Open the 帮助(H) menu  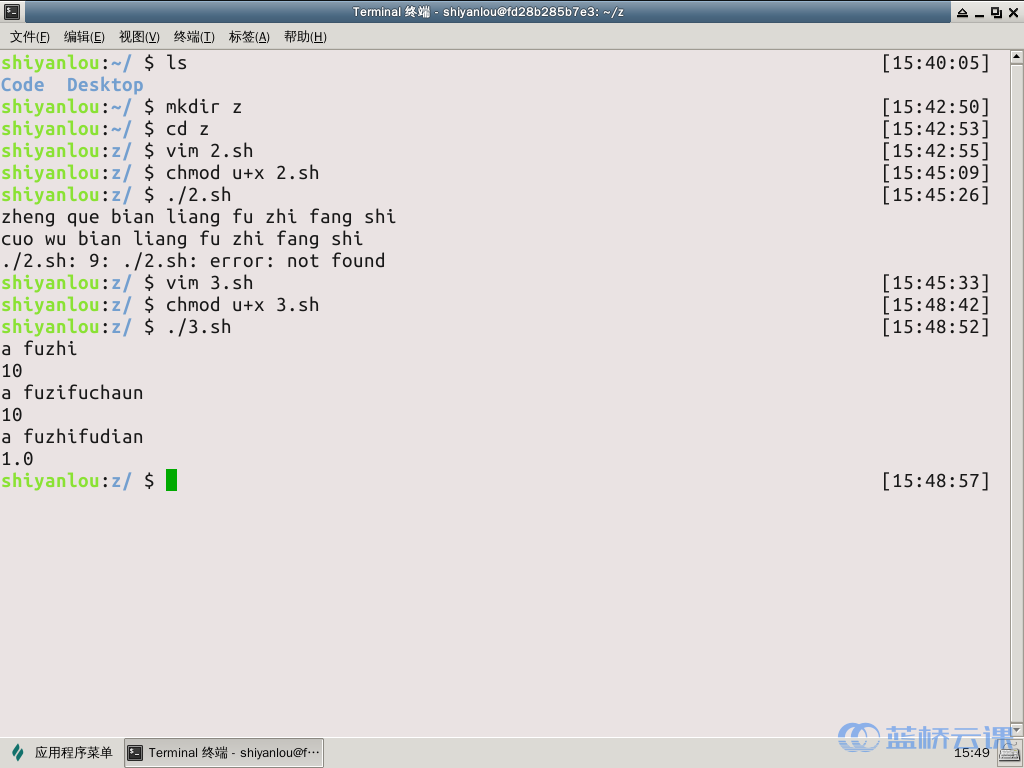click(x=305, y=37)
